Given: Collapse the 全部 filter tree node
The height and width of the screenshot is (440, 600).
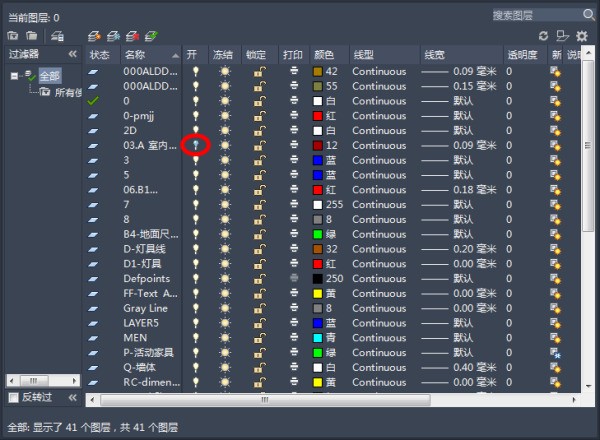Looking at the screenshot, I should [14, 76].
